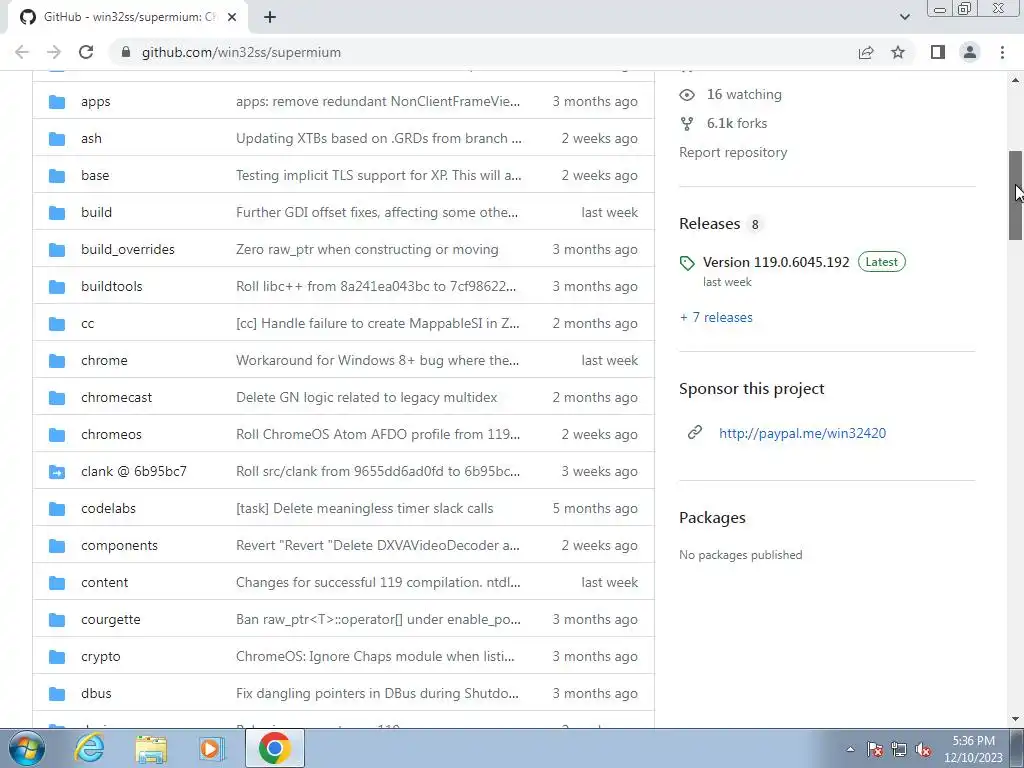Open commit 'Delete GN logic related to legacy multidex'
Screen dimensions: 1024x768
(x=366, y=398)
